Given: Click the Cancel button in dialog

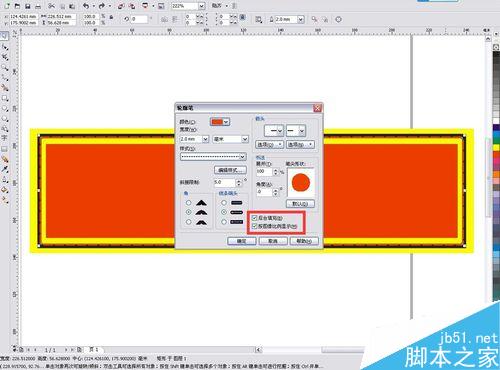Looking at the screenshot, I should [x=273, y=241].
